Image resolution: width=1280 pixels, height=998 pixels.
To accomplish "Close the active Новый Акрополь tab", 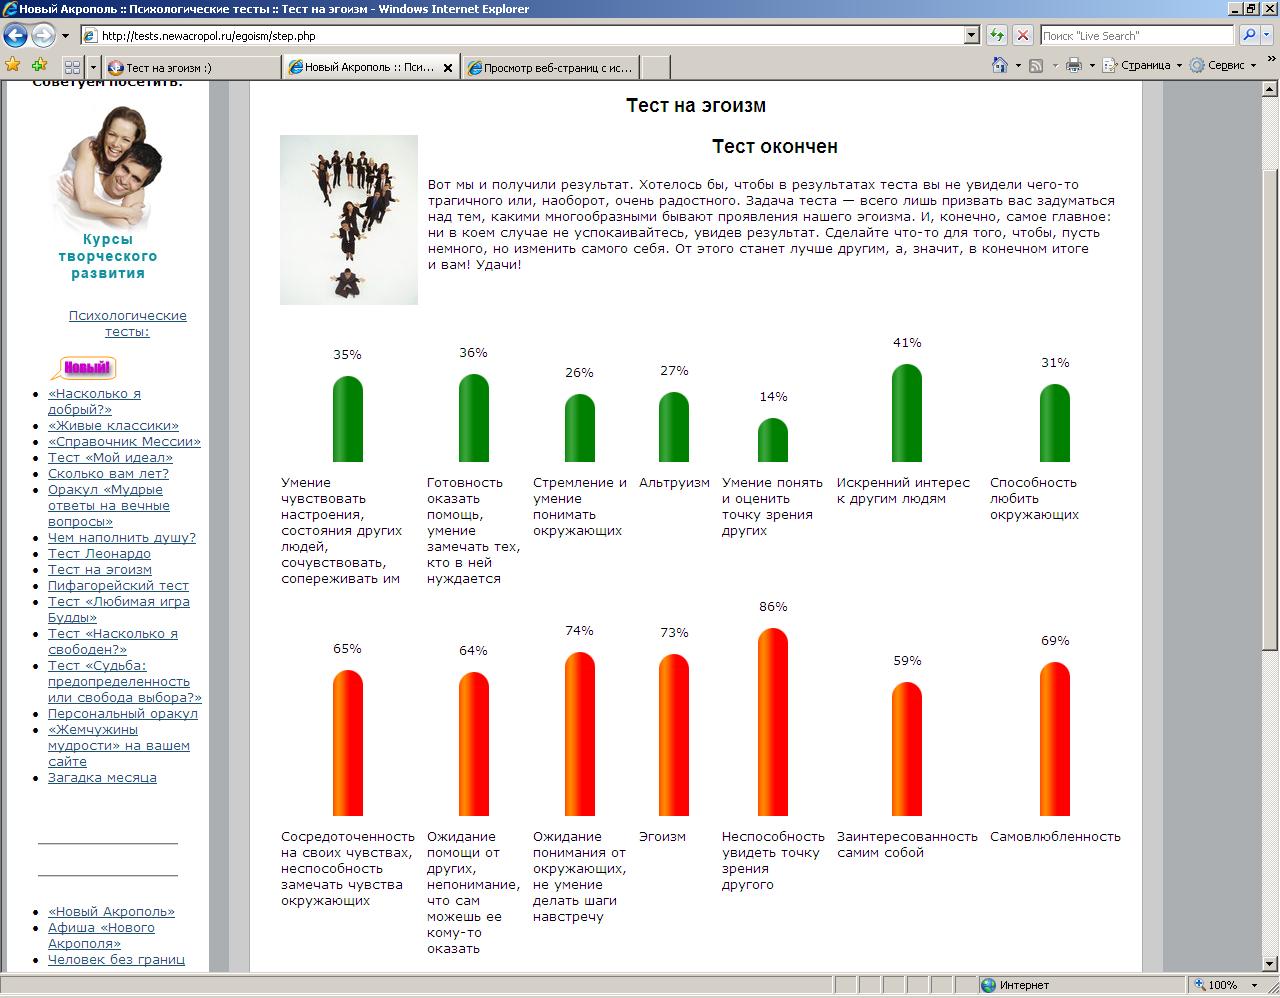I will click(447, 68).
